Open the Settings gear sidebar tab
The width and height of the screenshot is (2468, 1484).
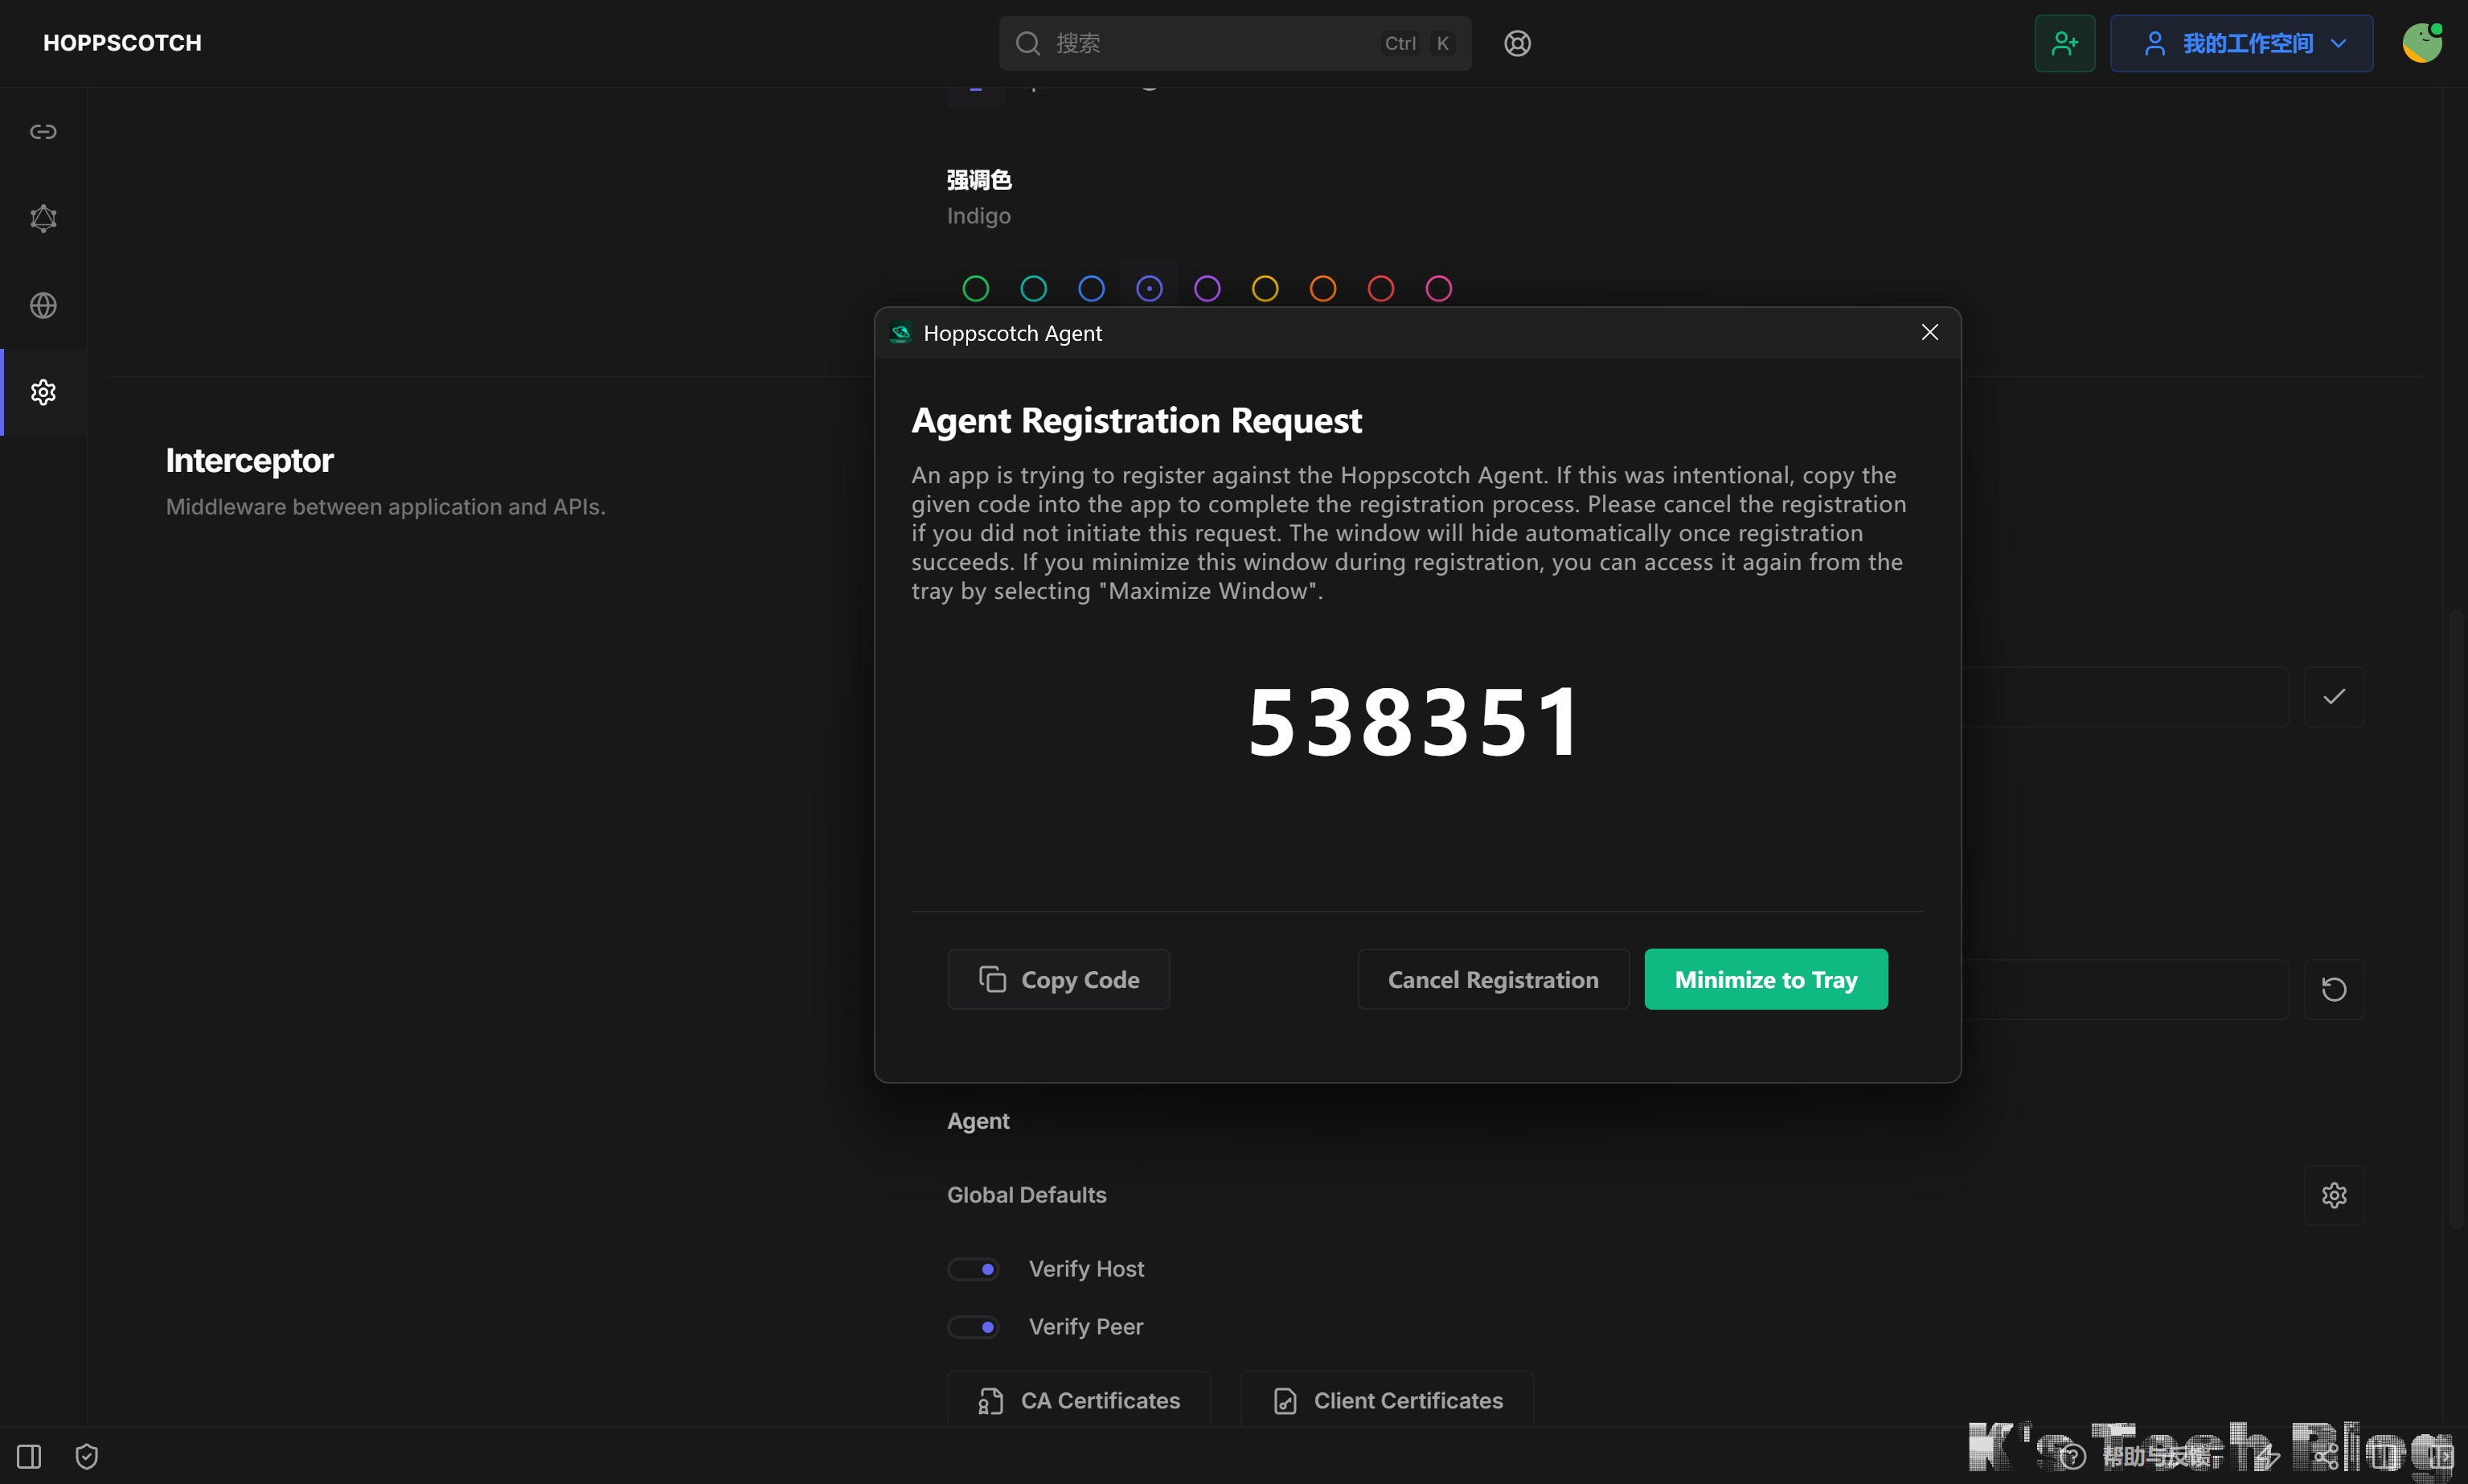pos(43,392)
